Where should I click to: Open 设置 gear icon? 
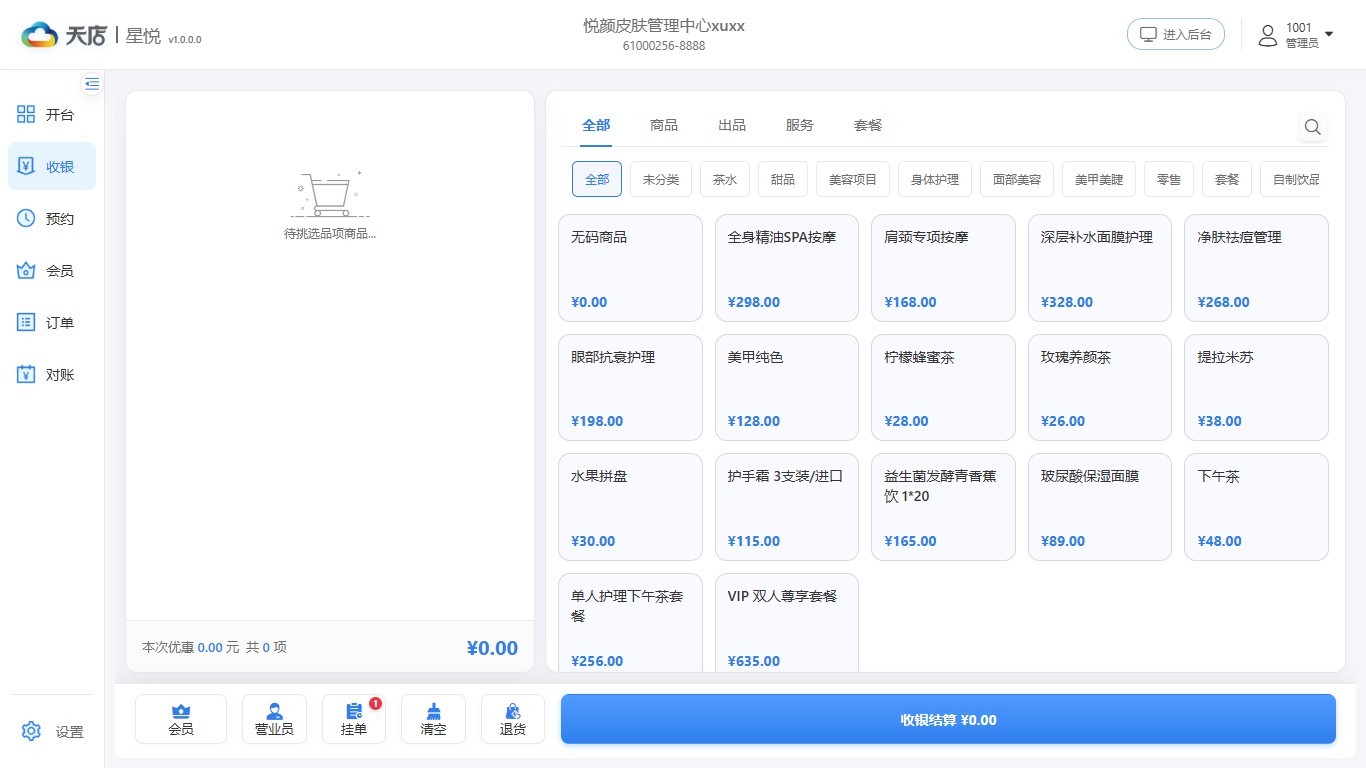31,731
